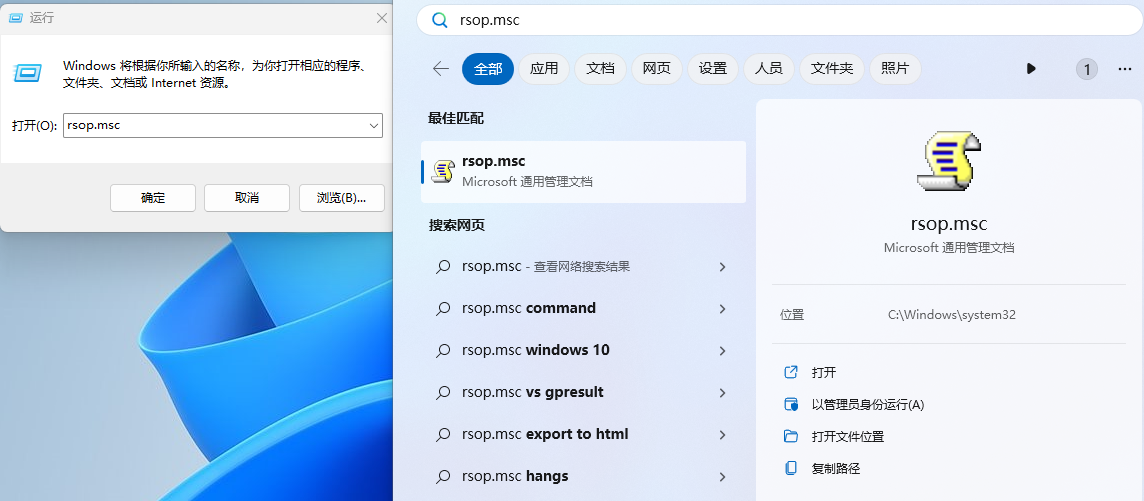The image size is (1144, 501).
Task: Click magnifier icon beside 'rsop.msc command'
Action: tap(443, 308)
